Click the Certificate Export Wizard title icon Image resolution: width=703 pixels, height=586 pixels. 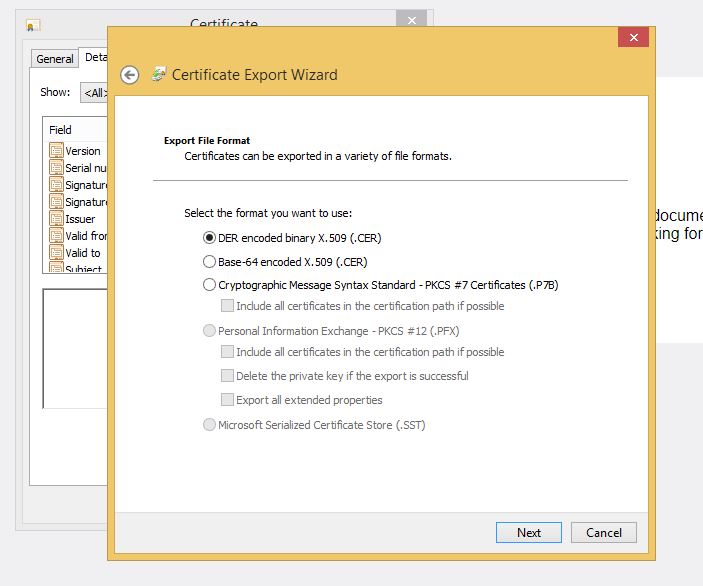158,74
